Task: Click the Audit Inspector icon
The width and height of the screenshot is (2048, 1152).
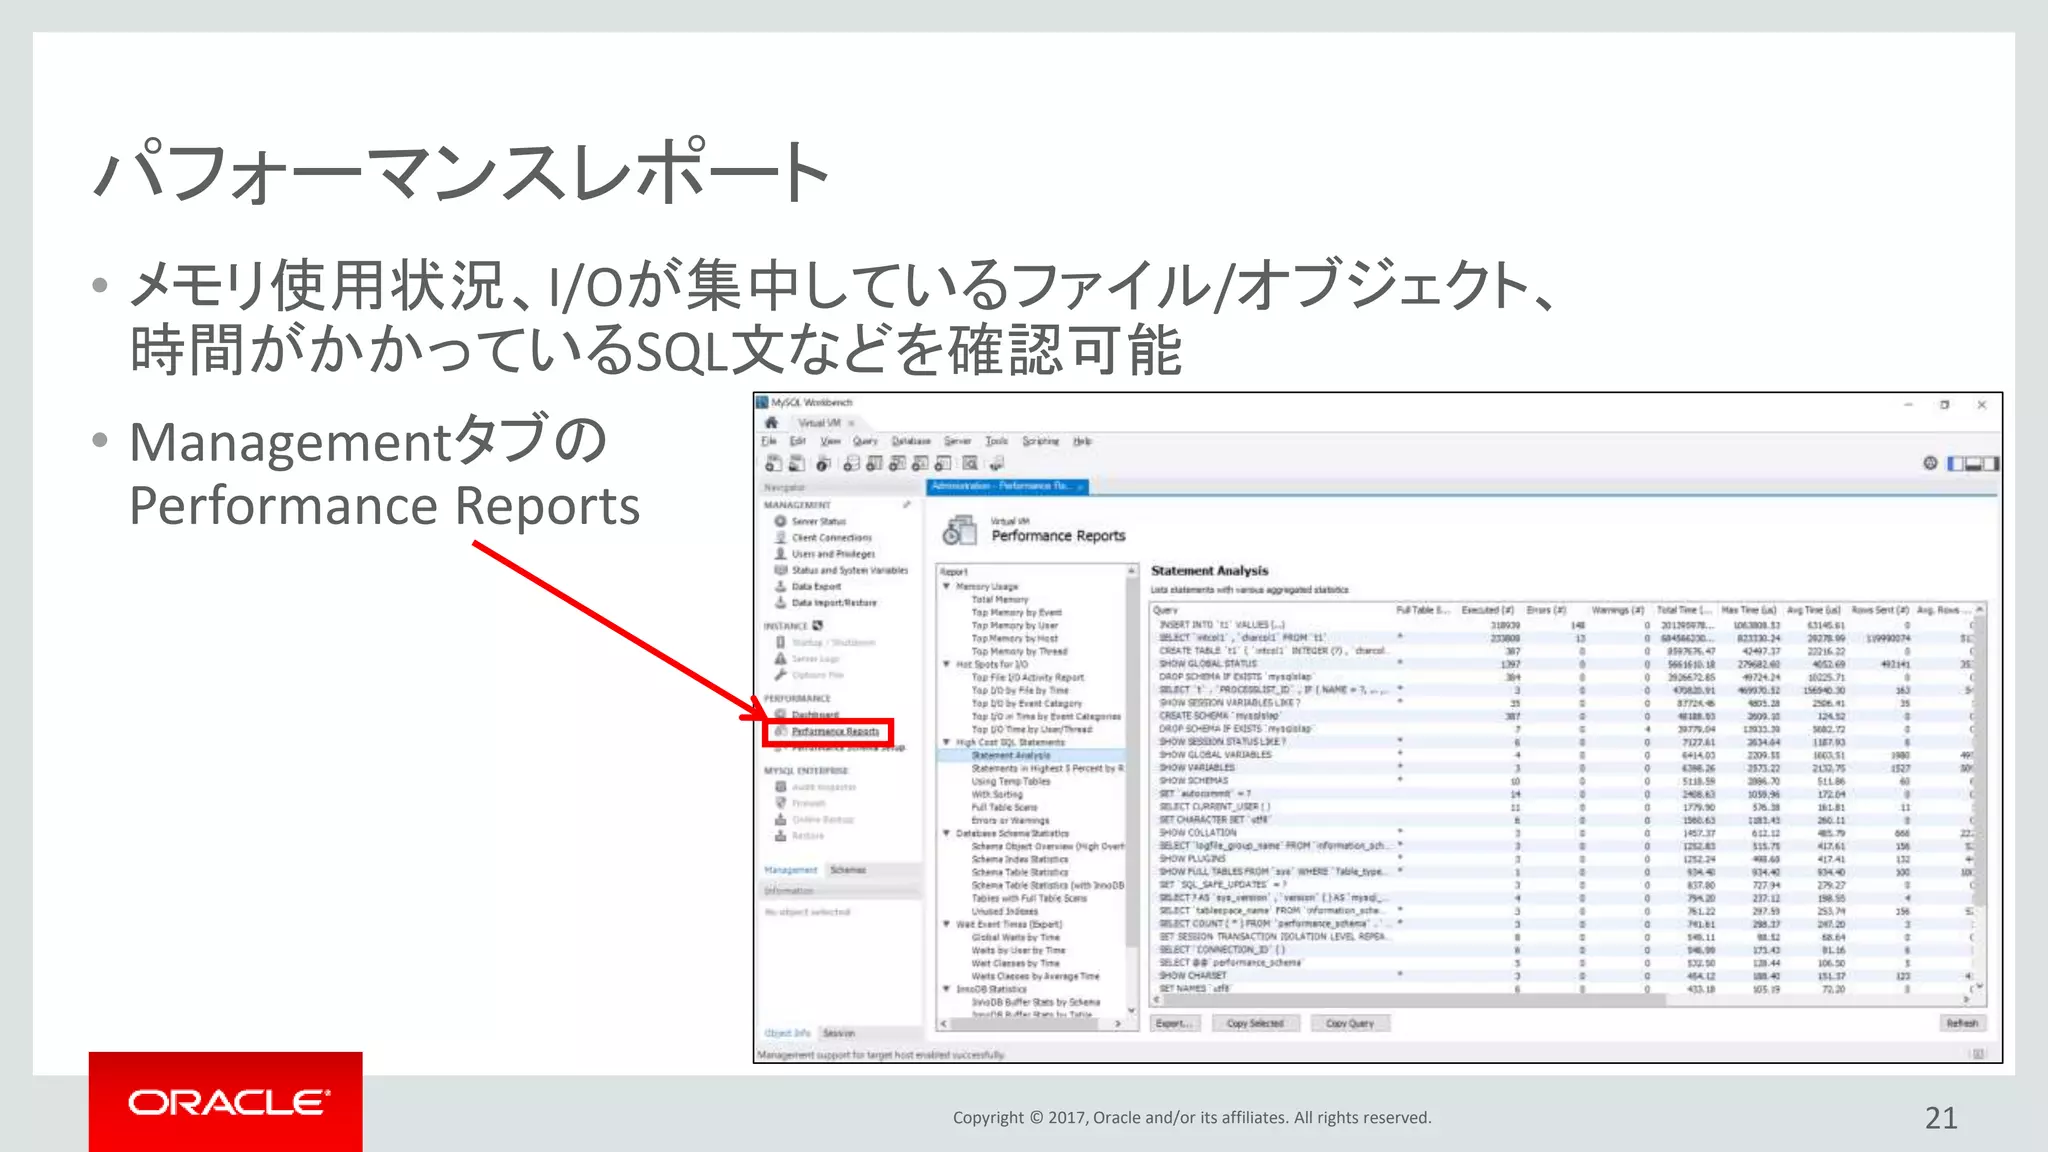Action: pos(780,787)
